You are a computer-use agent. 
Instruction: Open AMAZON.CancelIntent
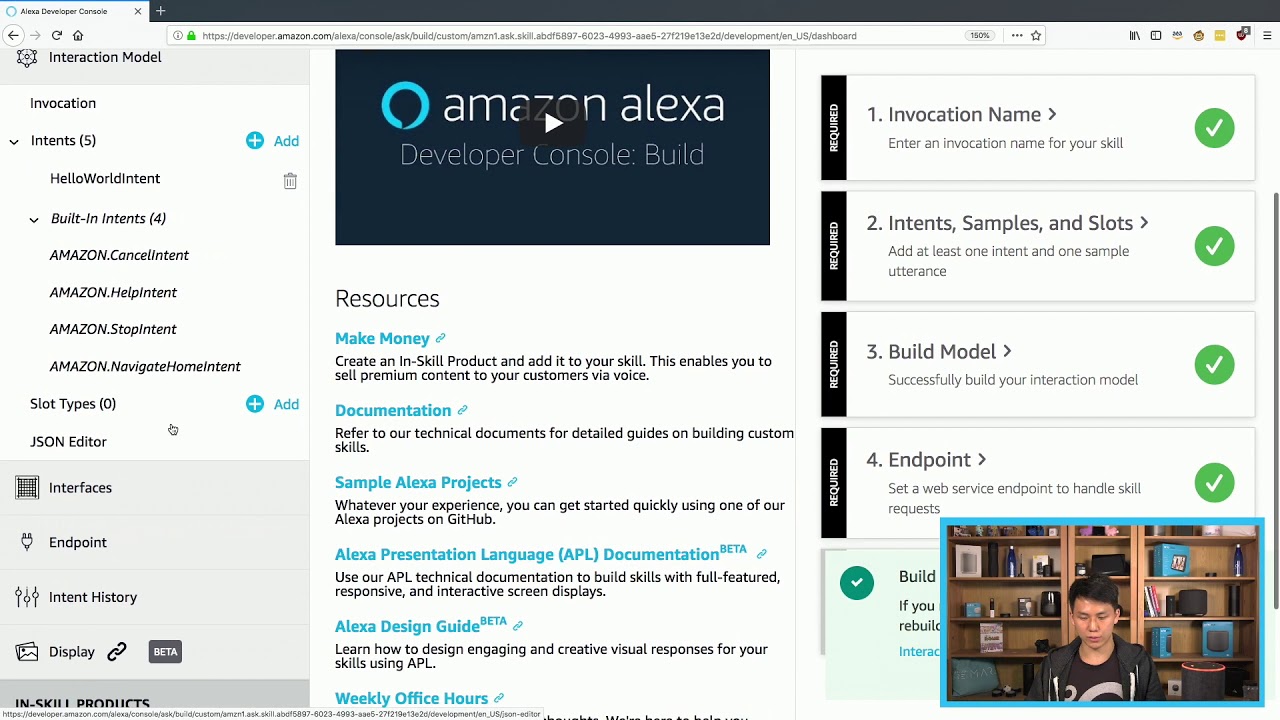tap(119, 255)
